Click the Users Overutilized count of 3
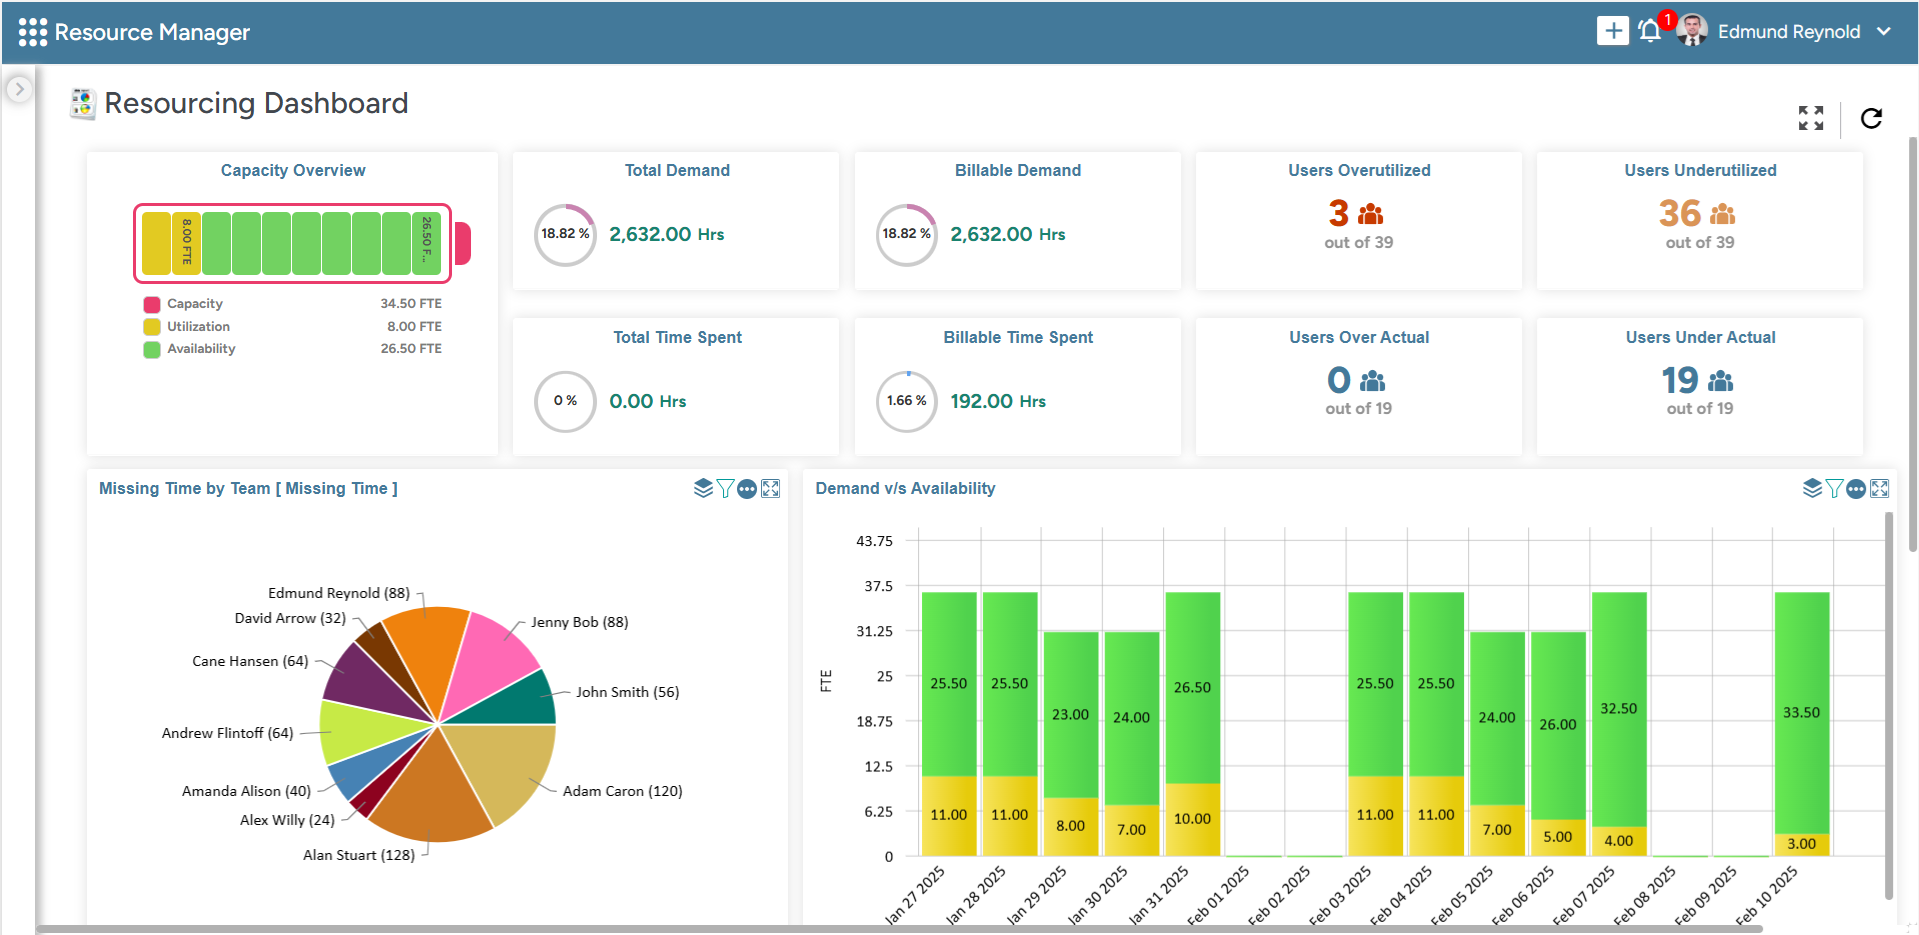 click(x=1337, y=213)
